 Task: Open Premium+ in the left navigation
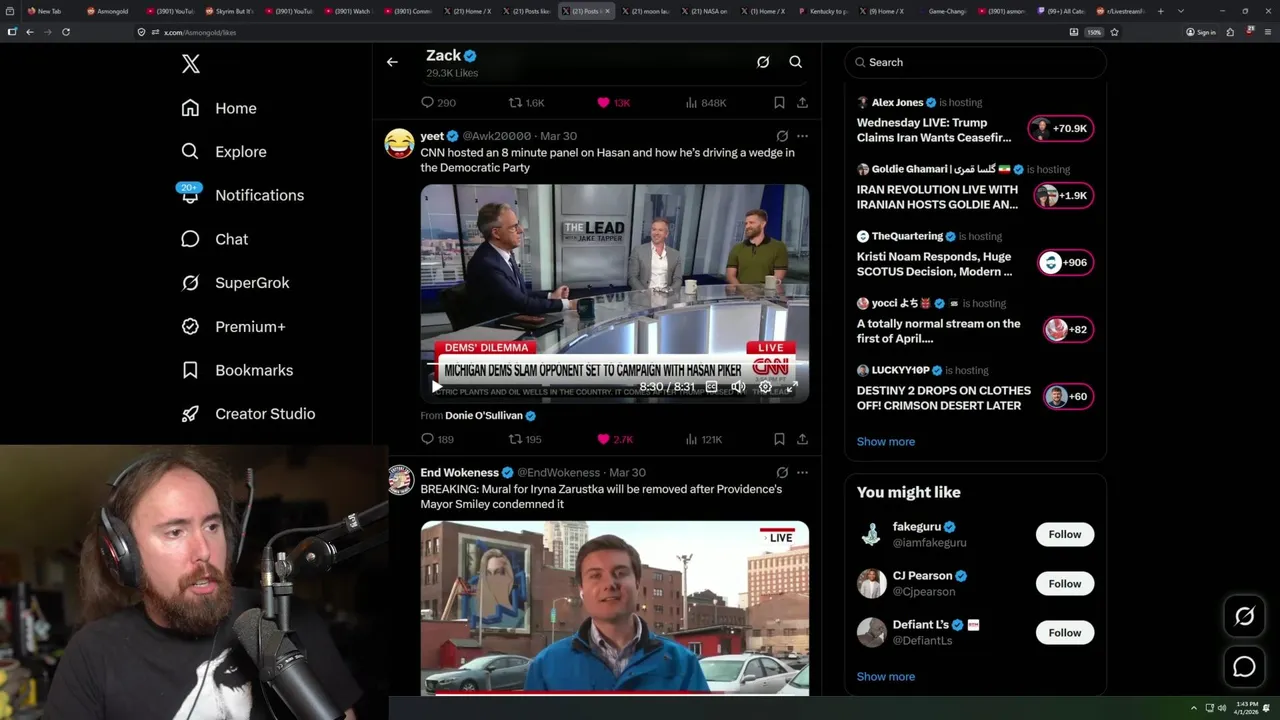click(x=233, y=327)
